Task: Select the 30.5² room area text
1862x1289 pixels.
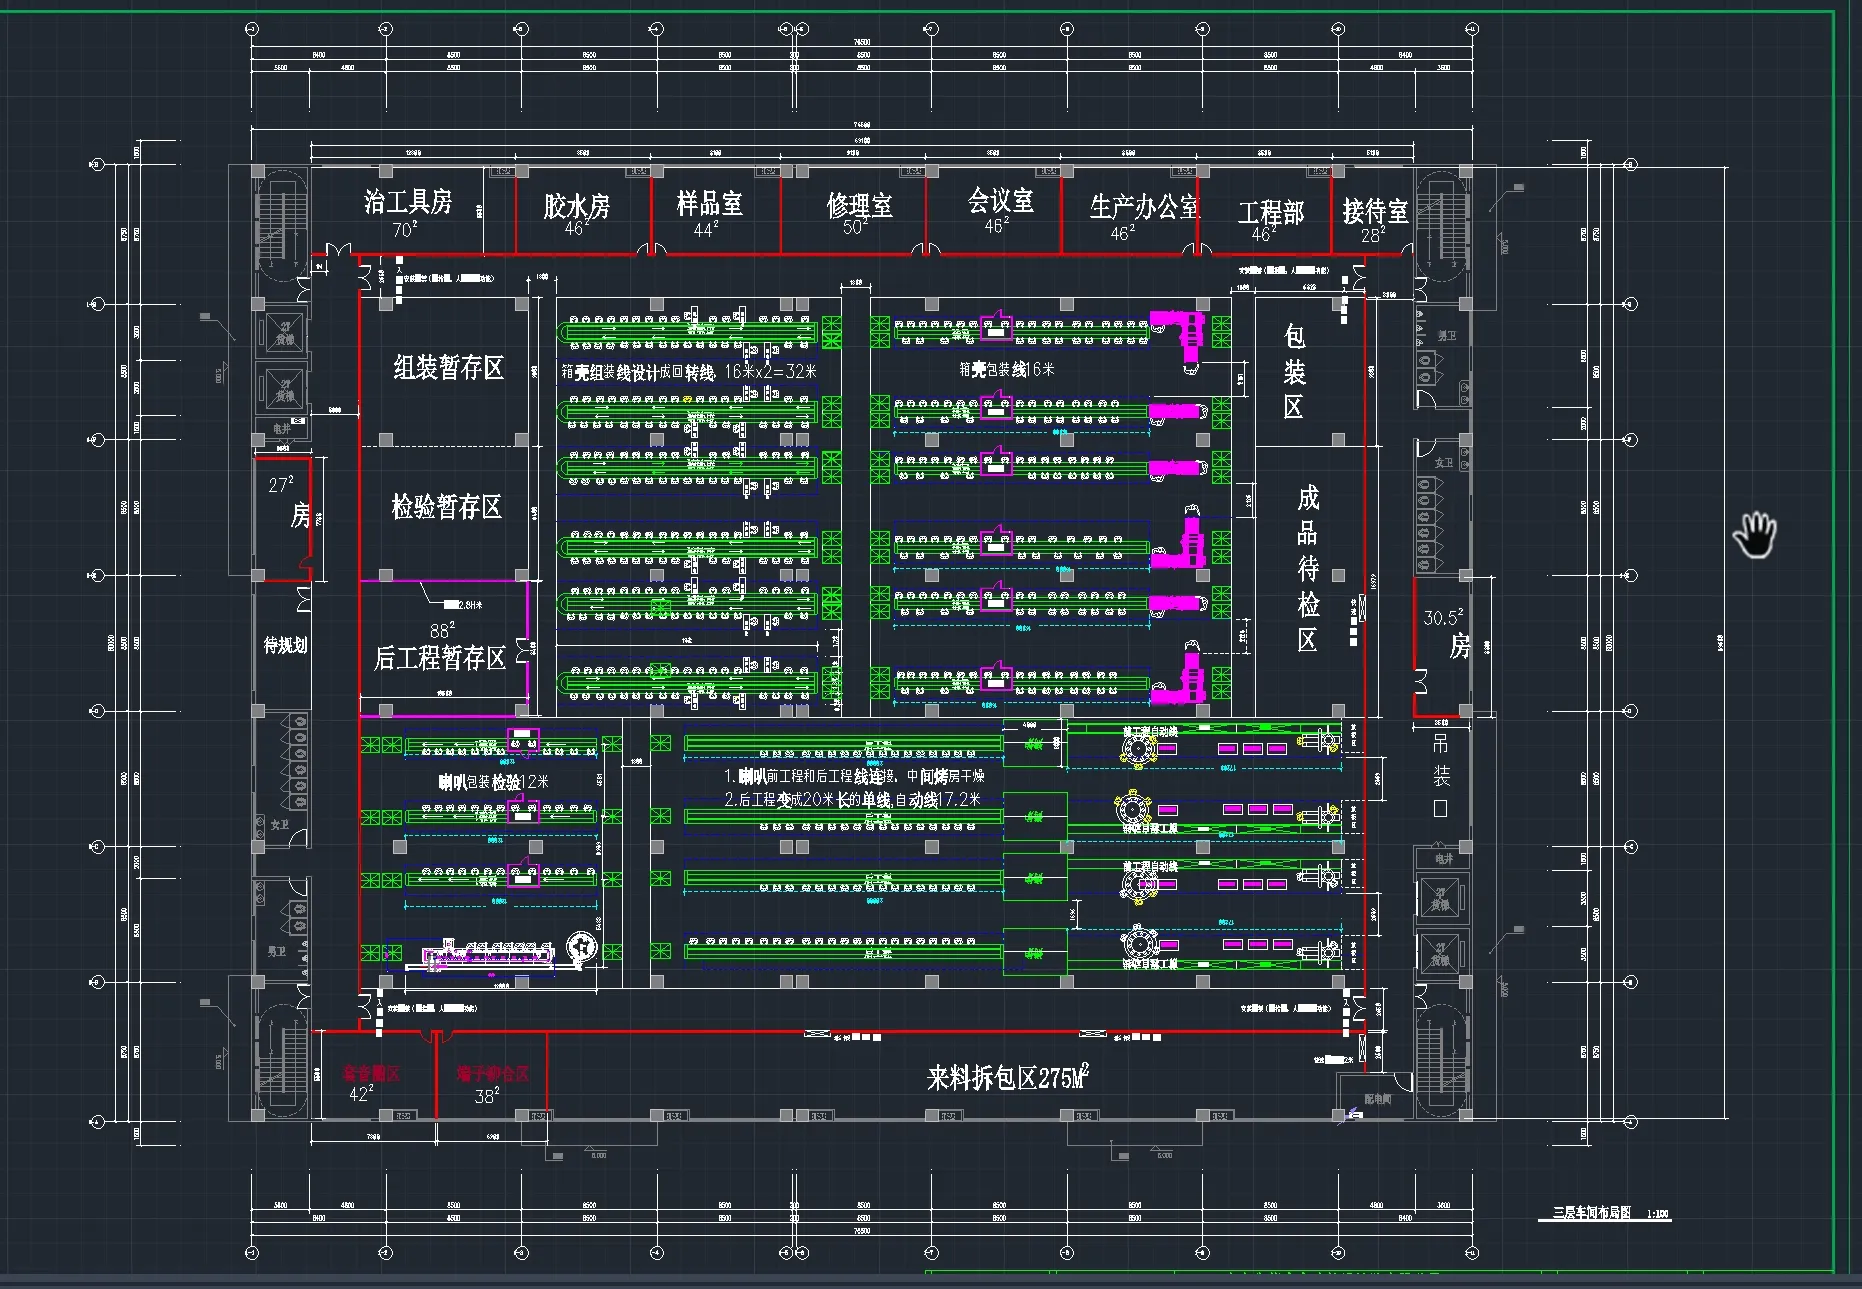Action: (1443, 618)
